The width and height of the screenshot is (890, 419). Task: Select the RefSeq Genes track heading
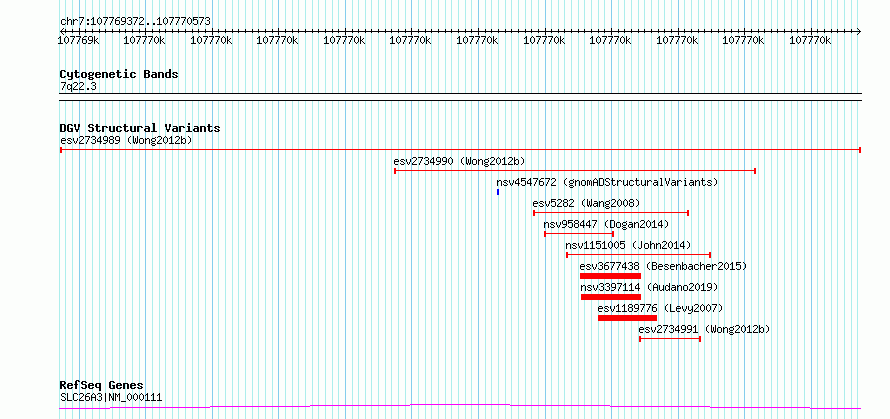pos(102,386)
